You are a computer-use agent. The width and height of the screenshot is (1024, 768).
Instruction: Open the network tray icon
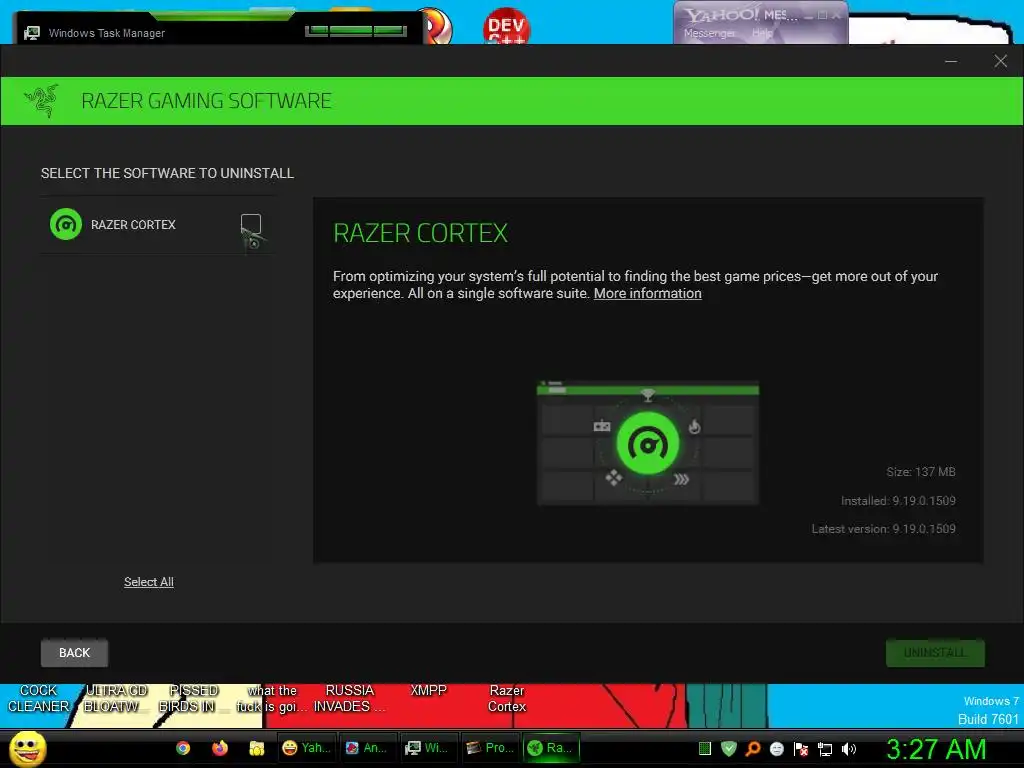pyautogui.click(x=825, y=748)
